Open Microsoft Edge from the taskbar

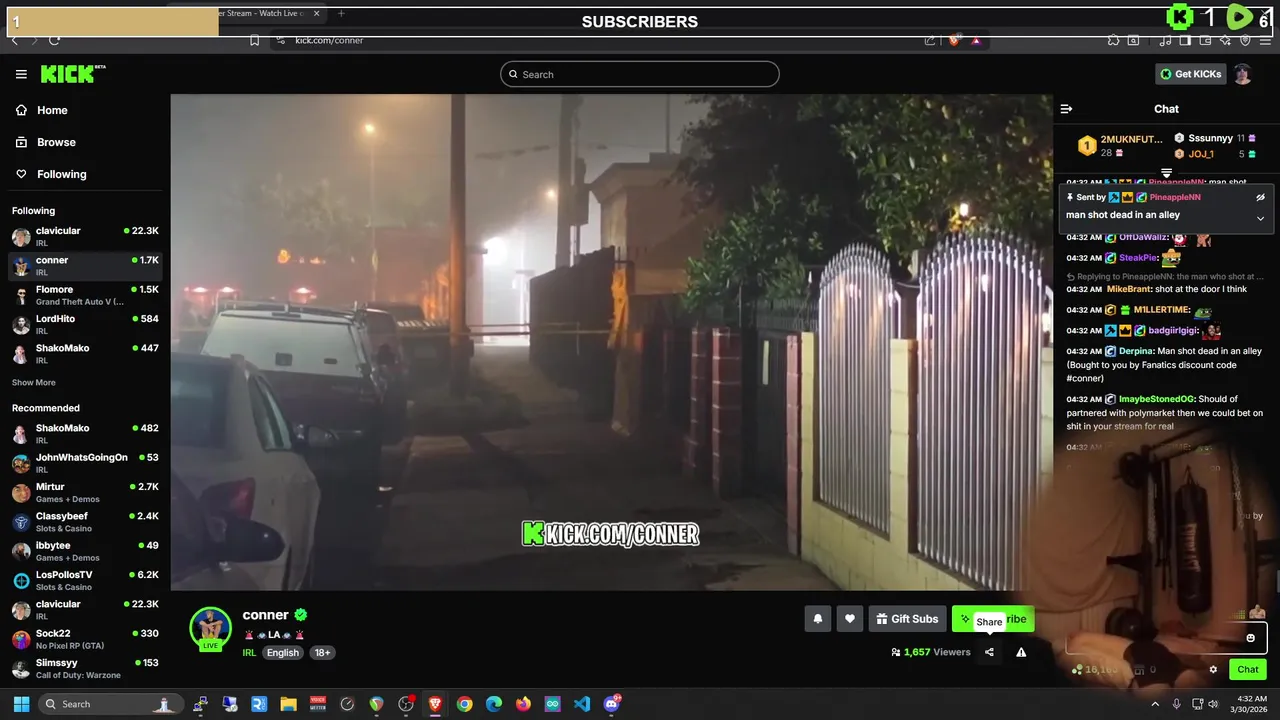494,704
